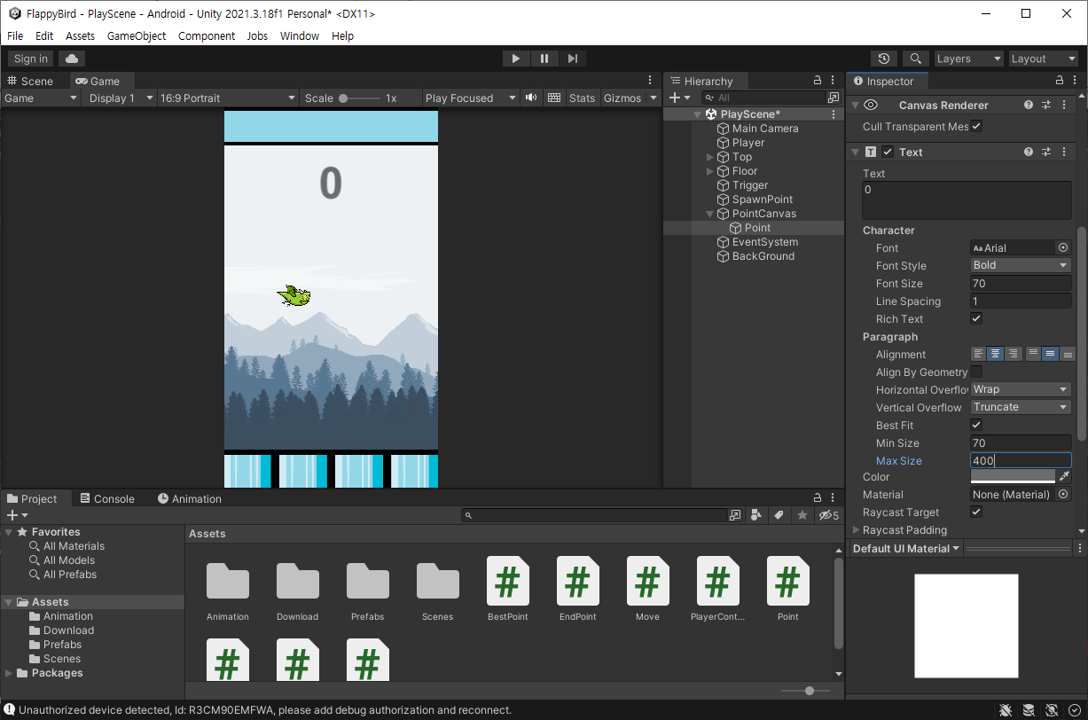Open Canvas Renderer help reference icon

tap(1028, 105)
